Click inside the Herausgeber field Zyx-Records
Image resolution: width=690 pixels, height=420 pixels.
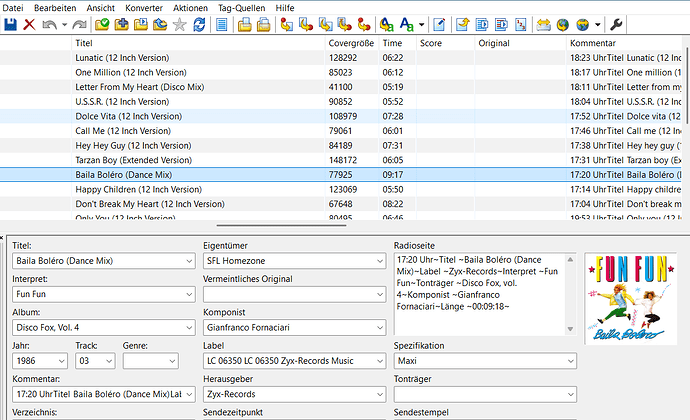point(294,394)
